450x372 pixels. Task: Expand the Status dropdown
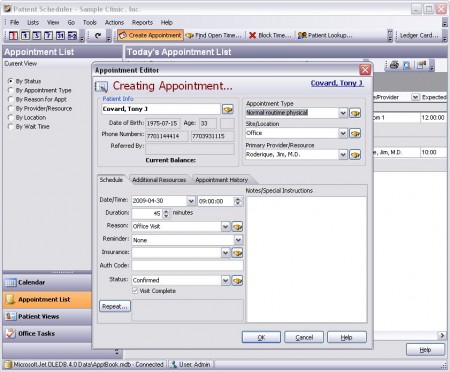pos(226,281)
